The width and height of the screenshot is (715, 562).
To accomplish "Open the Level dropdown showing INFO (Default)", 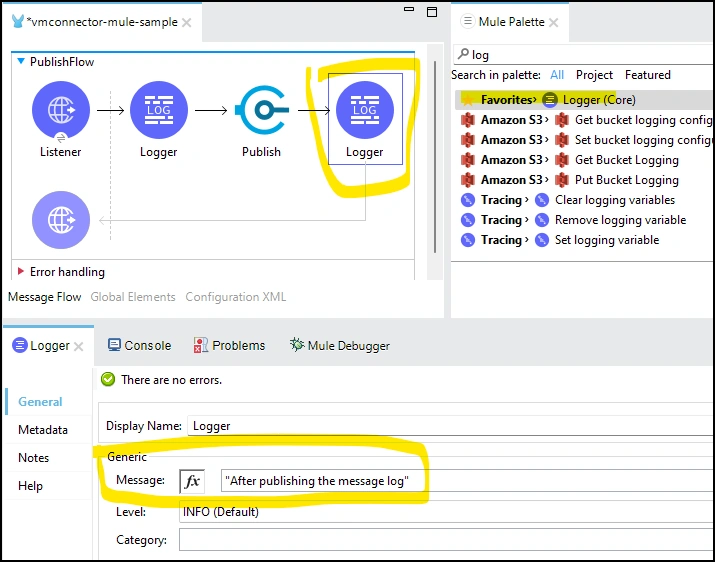I will (447, 512).
